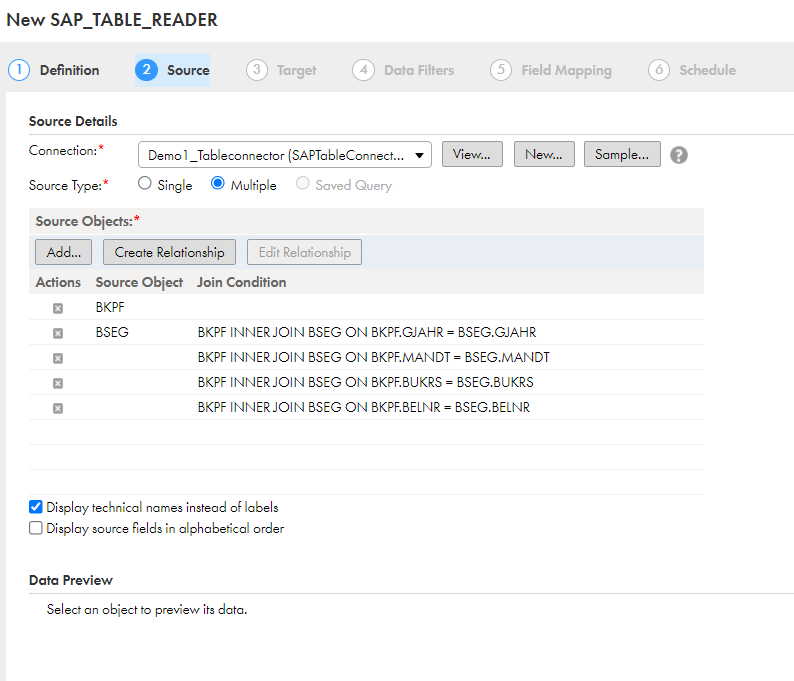Screen dimensions: 794x681
Task: Switch to the Target step
Action: coord(296,70)
